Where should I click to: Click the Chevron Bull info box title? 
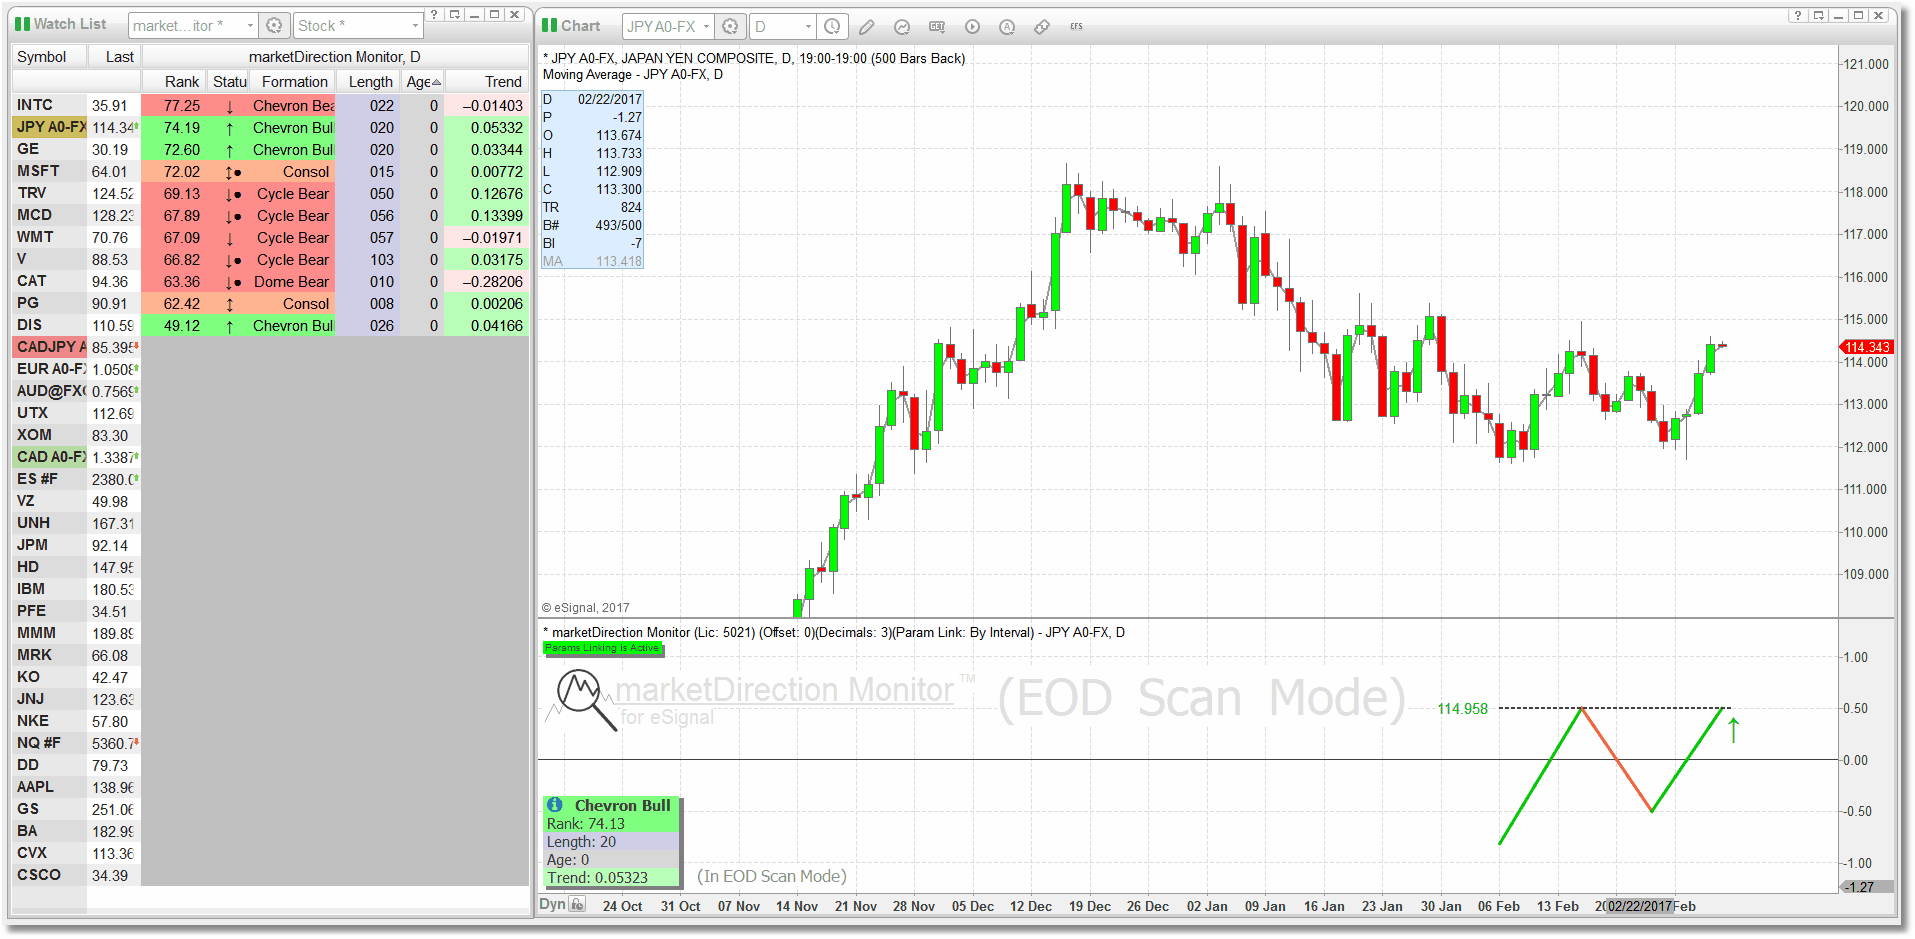point(622,805)
